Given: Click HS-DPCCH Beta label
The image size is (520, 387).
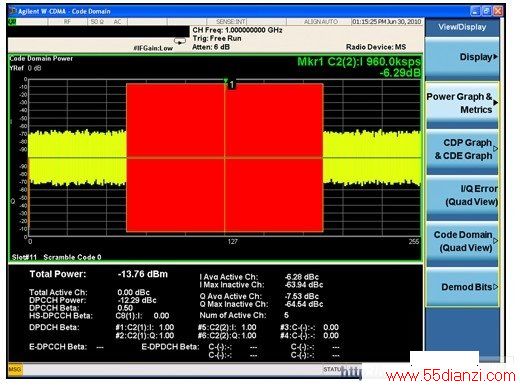Looking at the screenshot, I should (x=61, y=316).
